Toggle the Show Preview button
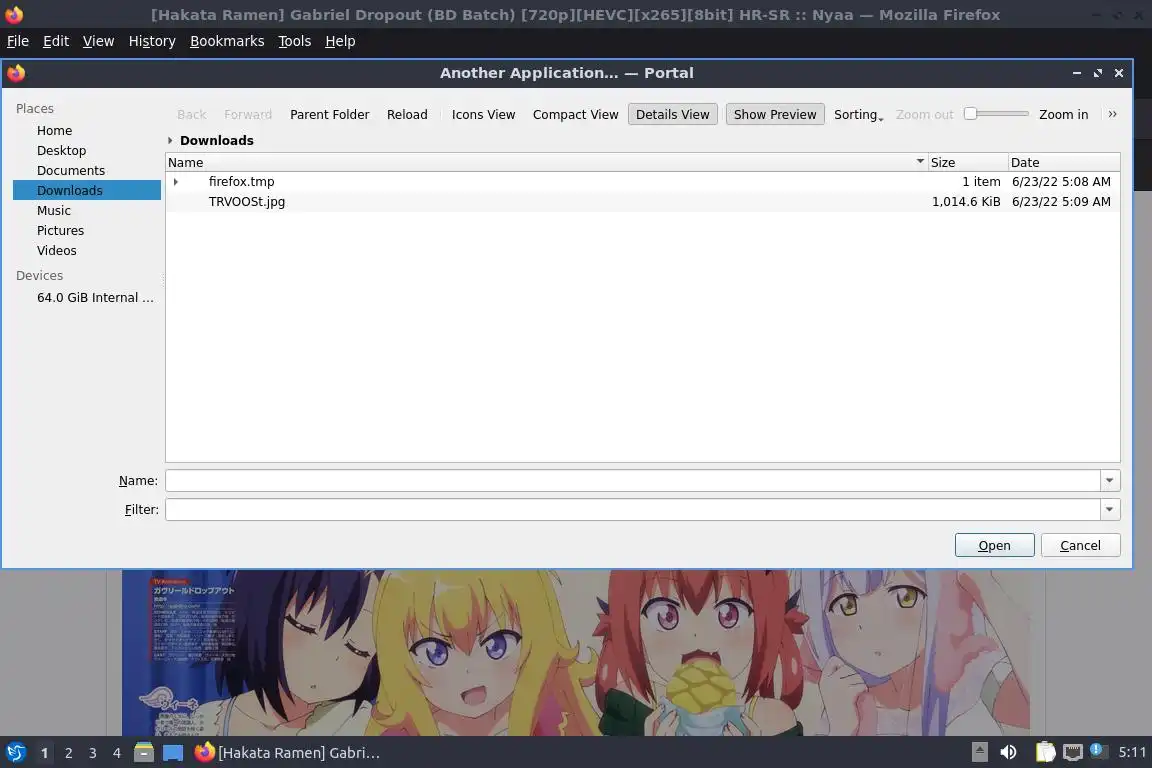The height and width of the screenshot is (768, 1152). pyautogui.click(x=775, y=115)
